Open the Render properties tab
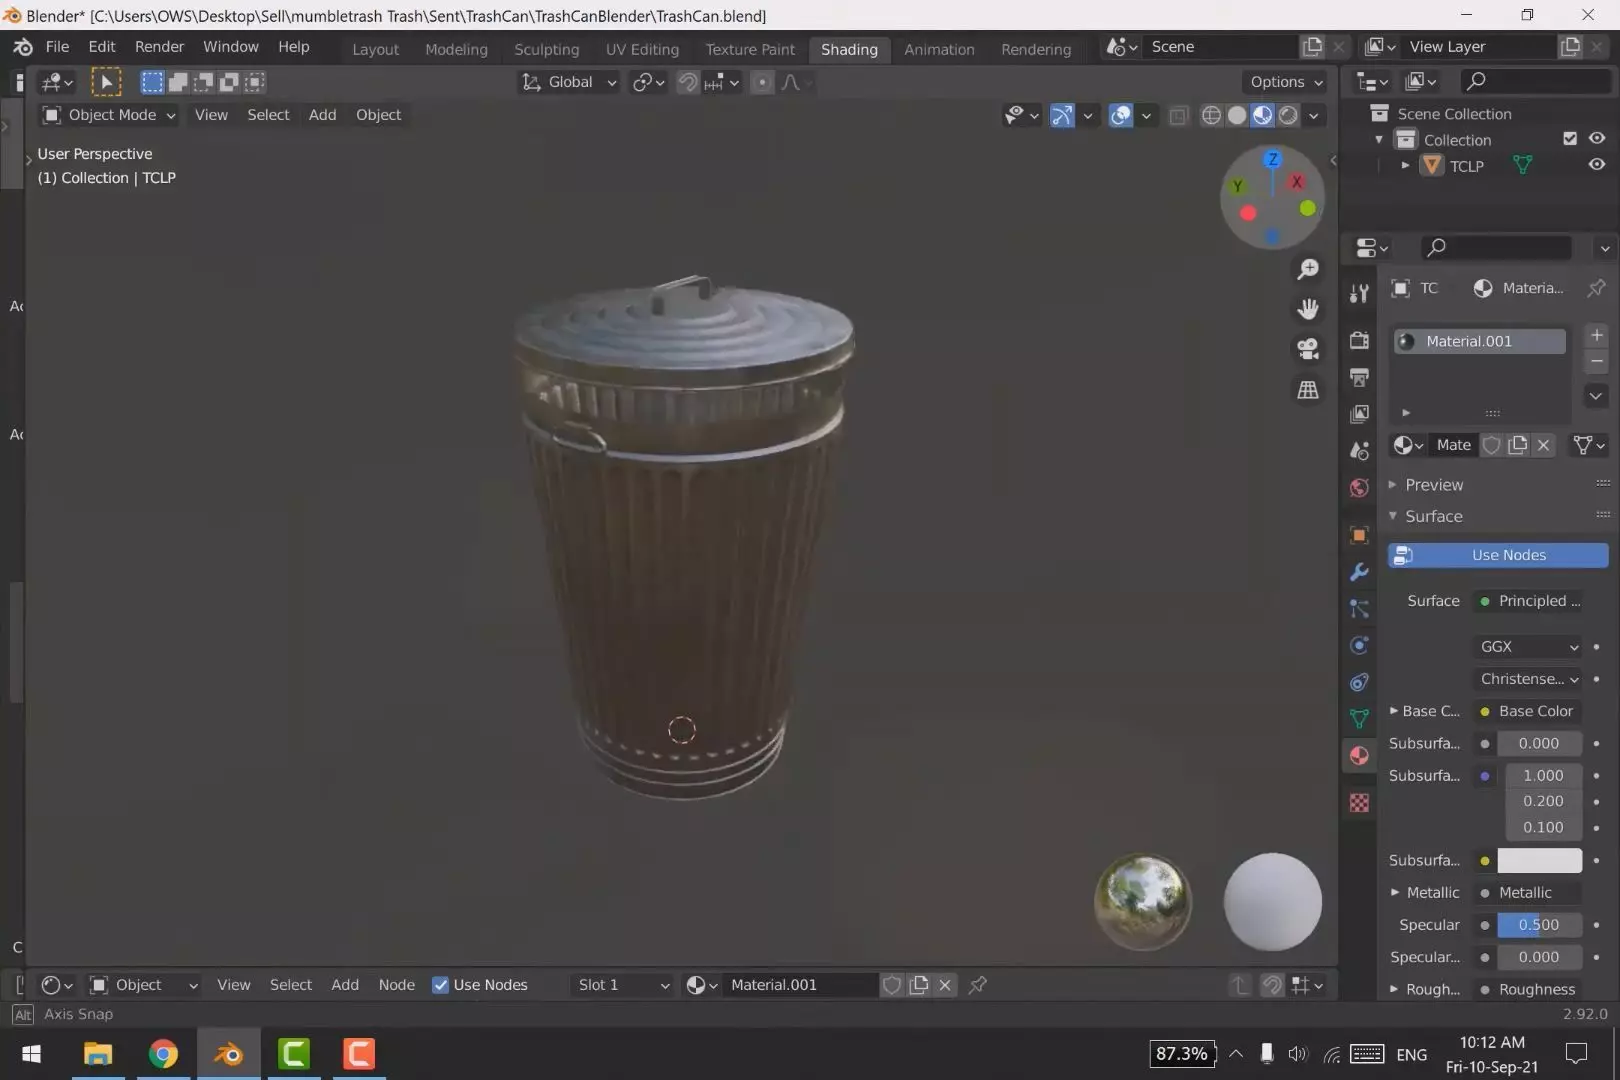The image size is (1620, 1080). pos(1359,341)
